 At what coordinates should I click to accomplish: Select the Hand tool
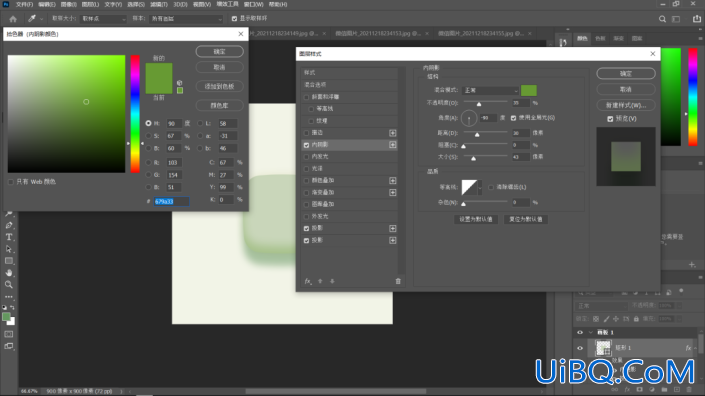pos(9,273)
